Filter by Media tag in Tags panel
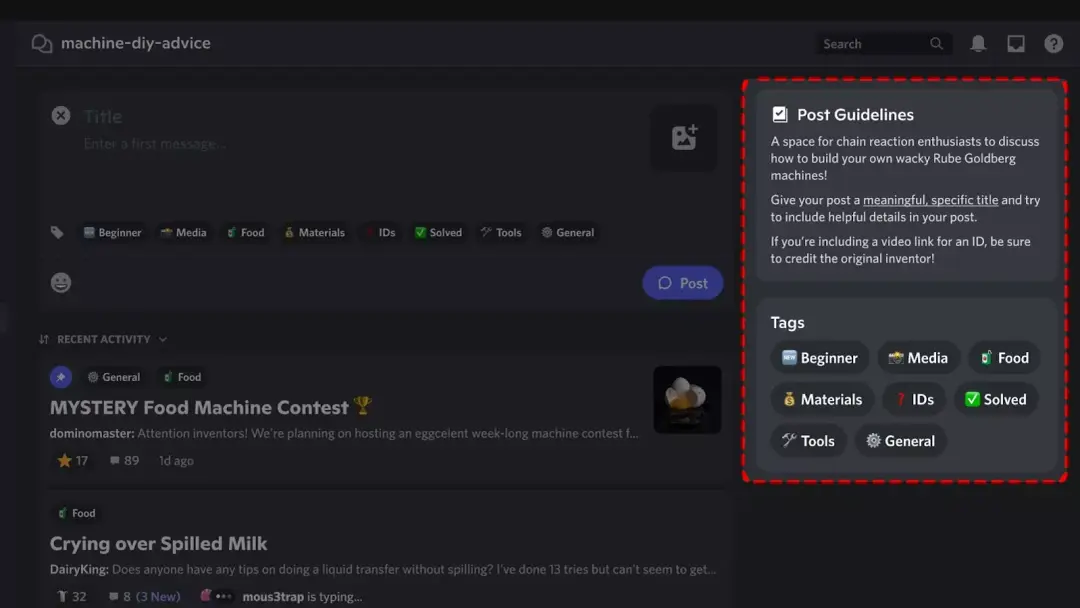Screen dimensions: 1080x608 click(x=918, y=358)
